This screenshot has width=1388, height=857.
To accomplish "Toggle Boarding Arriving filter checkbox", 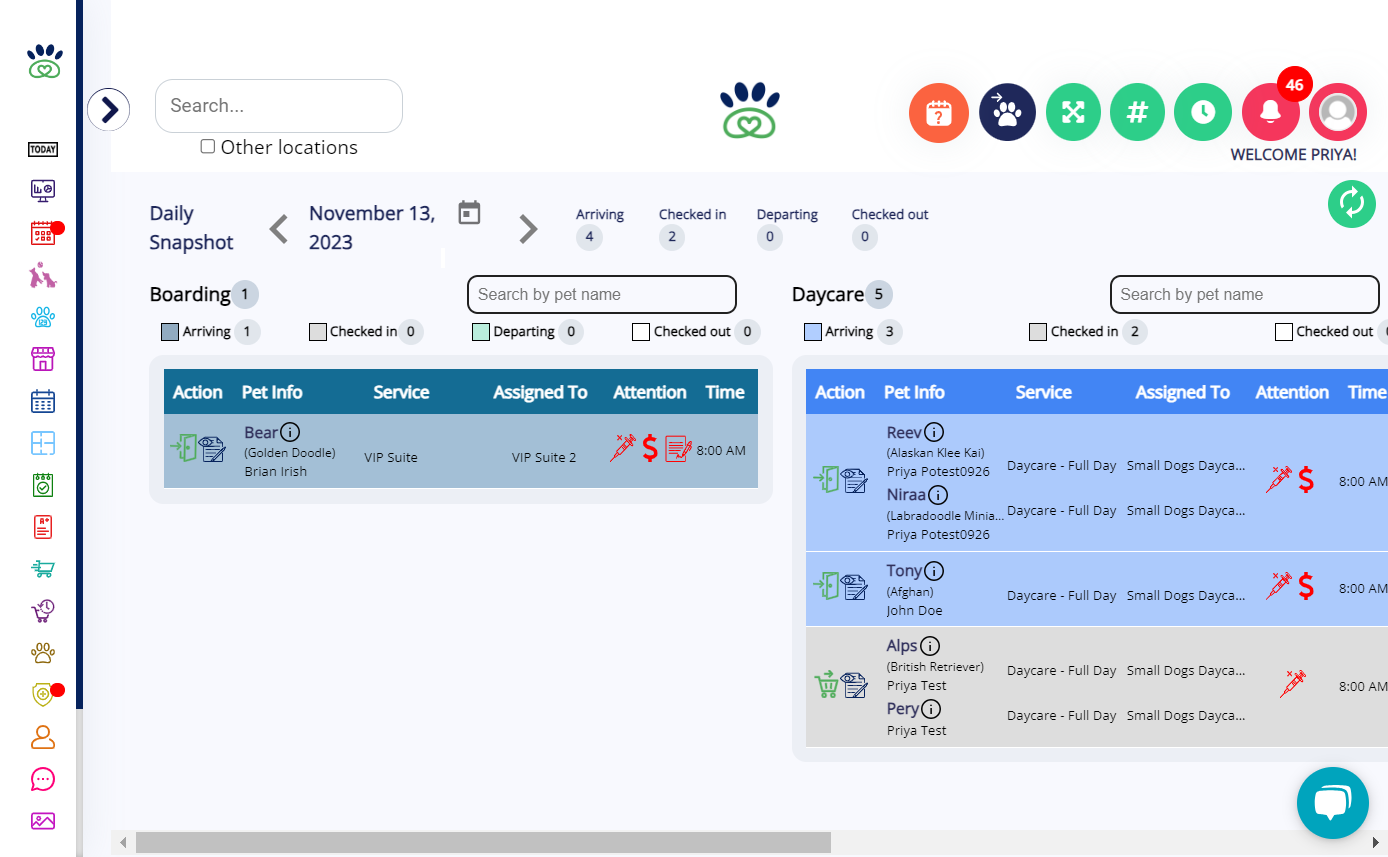I will (170, 332).
